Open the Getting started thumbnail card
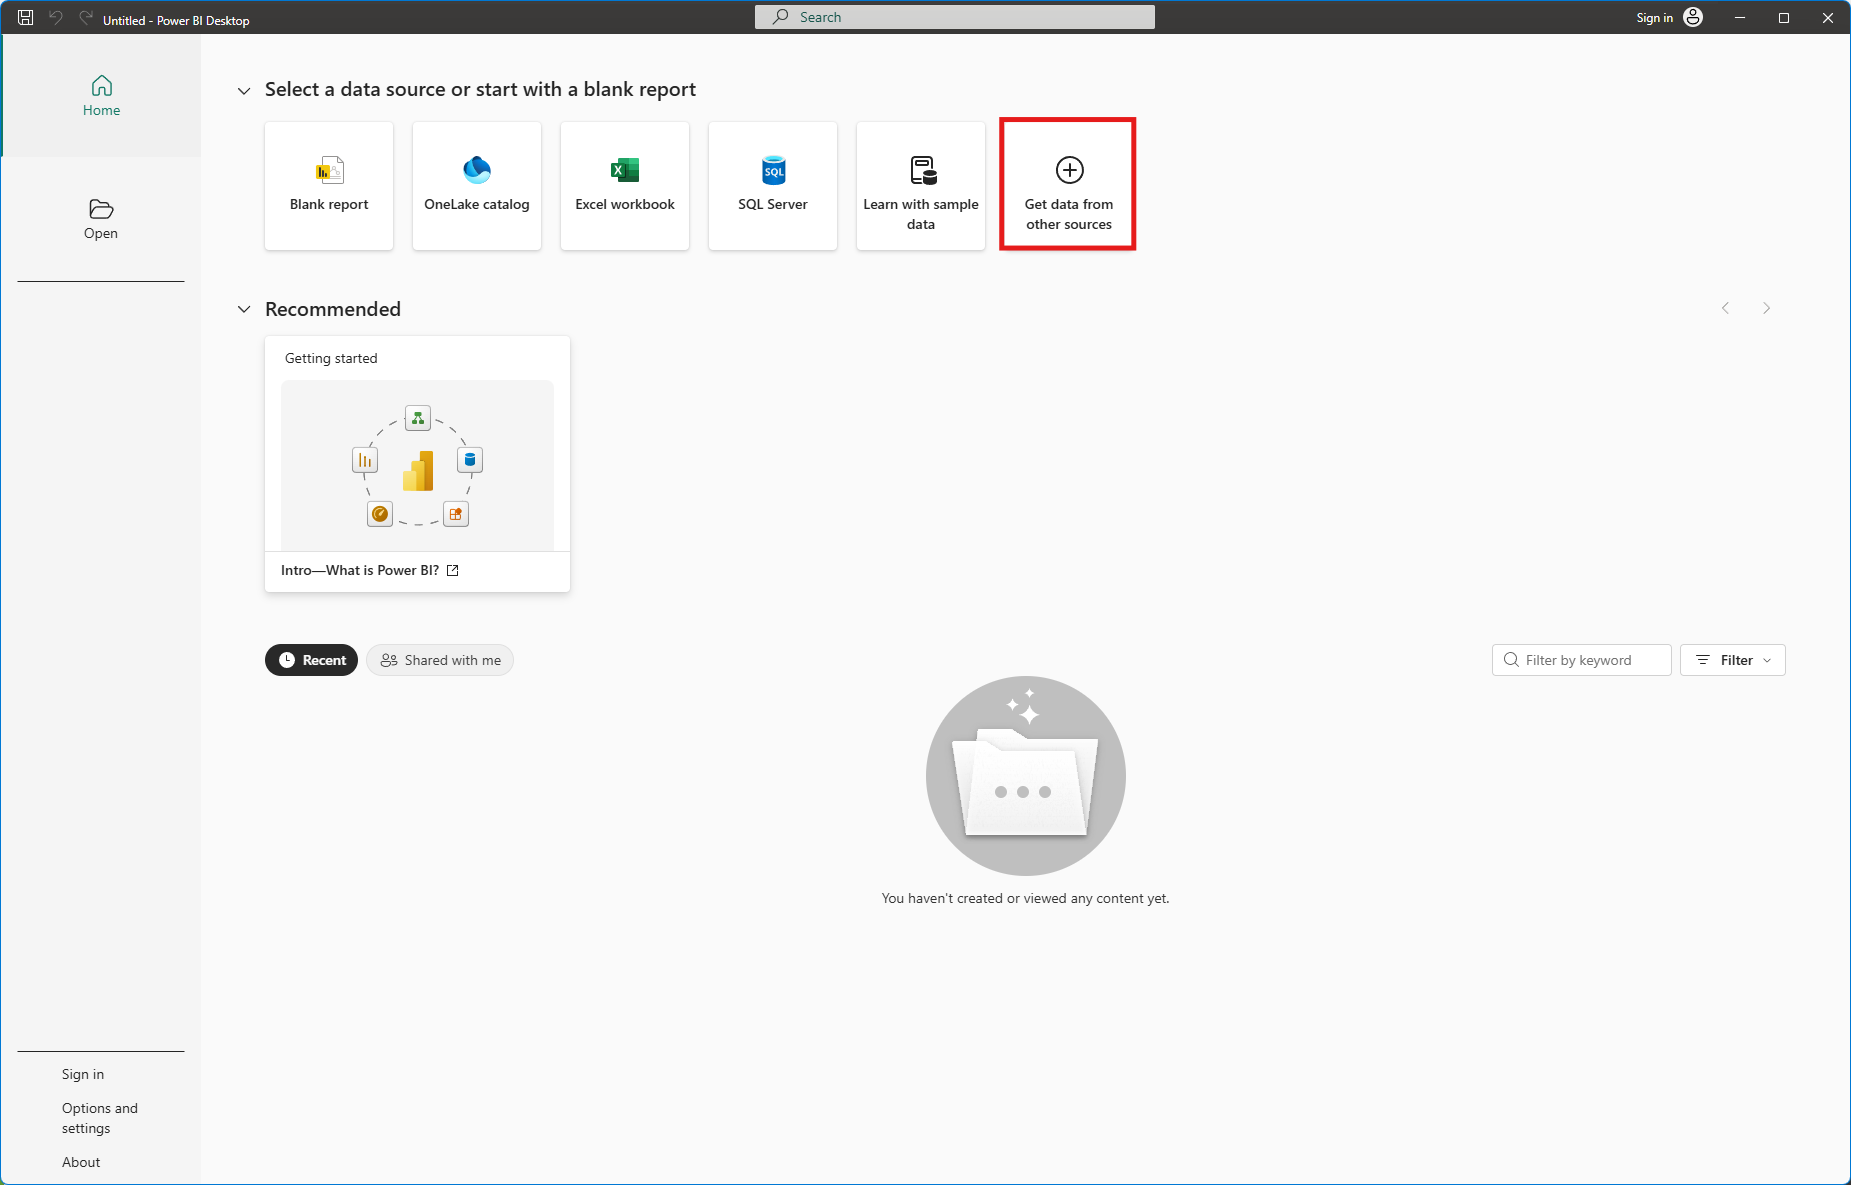Image resolution: width=1851 pixels, height=1185 pixels. click(417, 464)
